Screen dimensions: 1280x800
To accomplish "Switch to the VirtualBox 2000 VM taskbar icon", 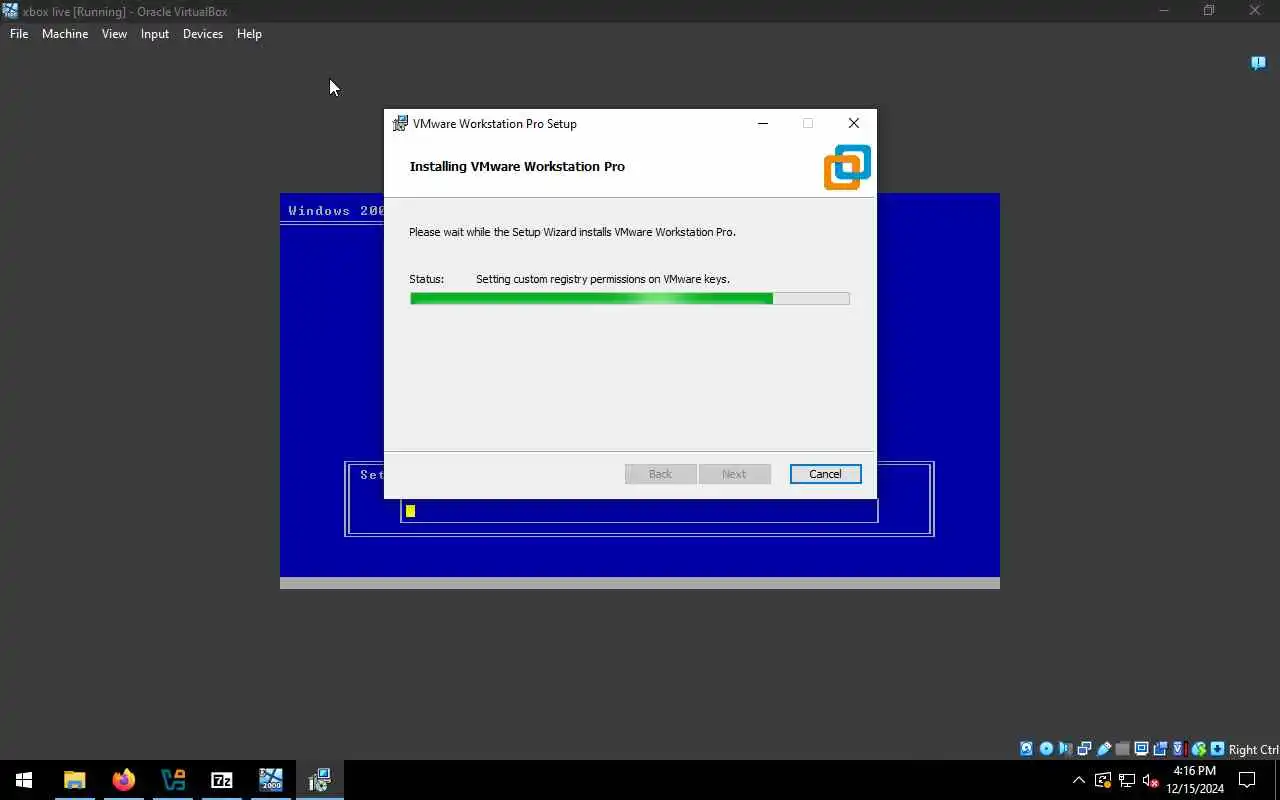I will [270, 780].
